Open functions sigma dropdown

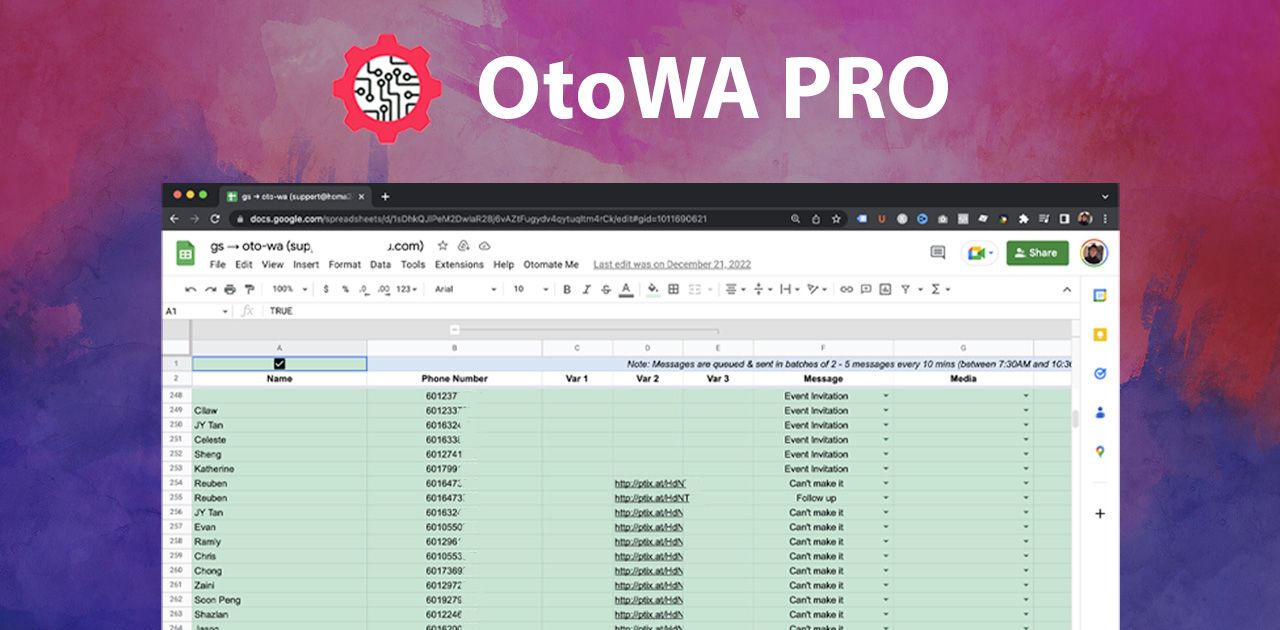940,289
